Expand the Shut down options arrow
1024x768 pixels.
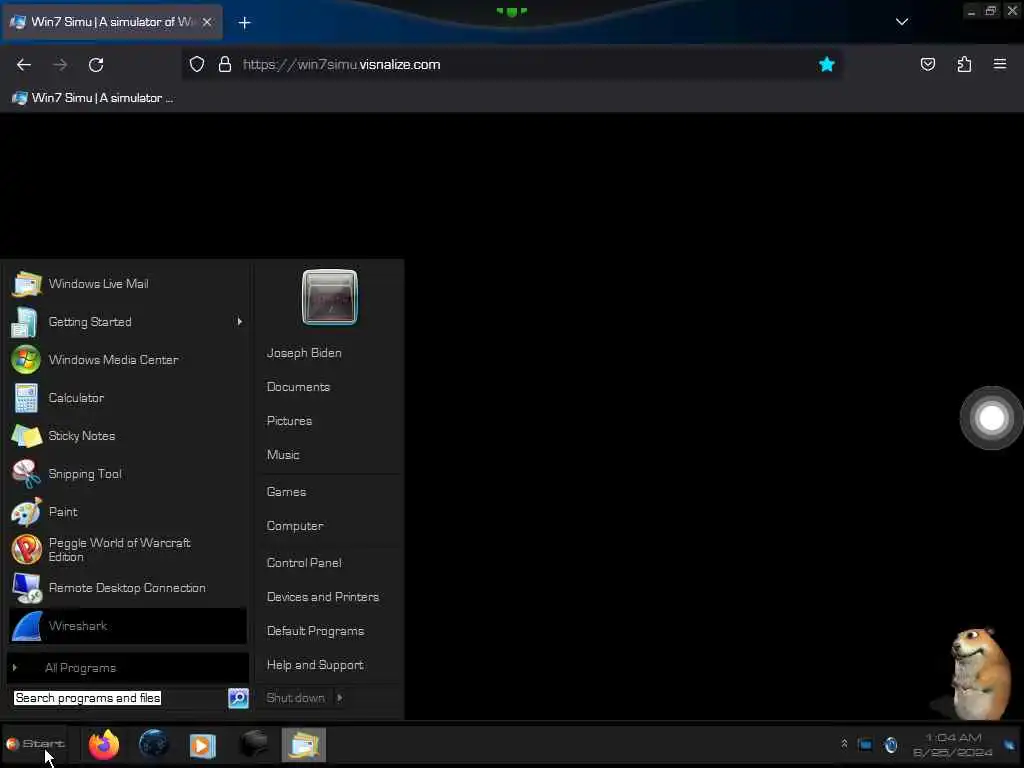tap(340, 698)
